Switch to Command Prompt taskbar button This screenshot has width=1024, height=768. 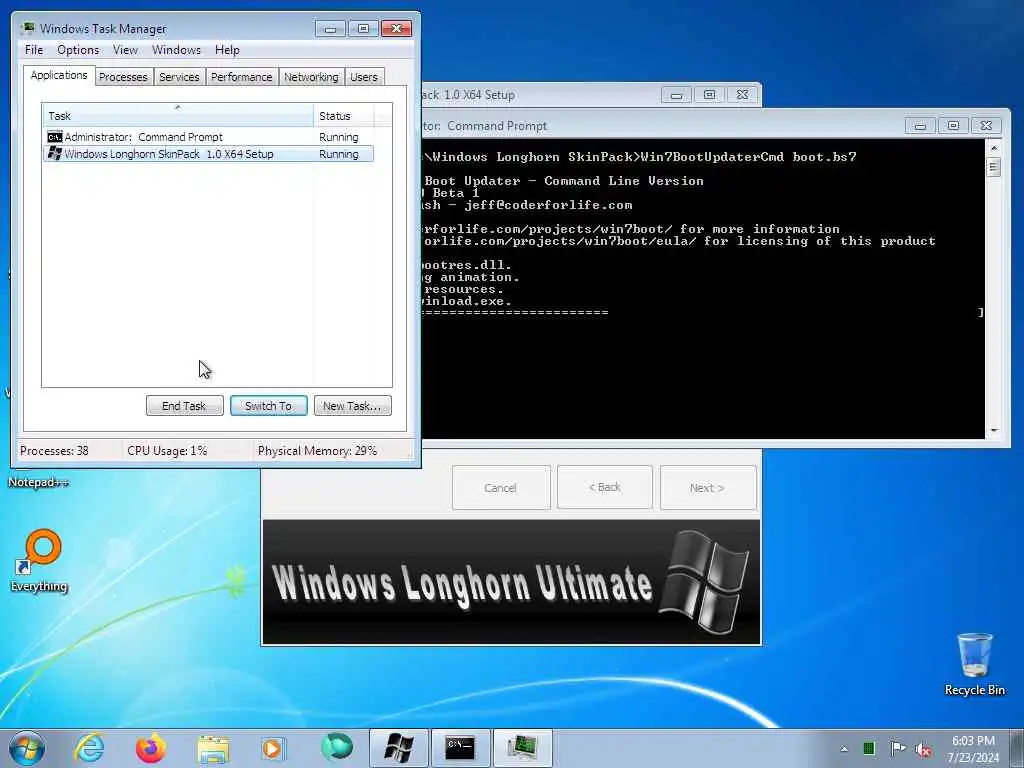(460, 748)
